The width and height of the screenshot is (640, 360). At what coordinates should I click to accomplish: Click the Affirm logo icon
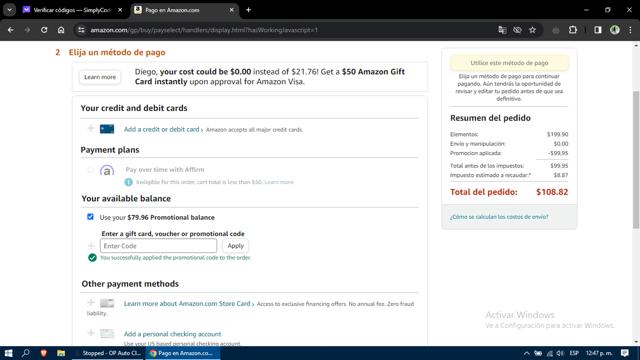pyautogui.click(x=107, y=170)
